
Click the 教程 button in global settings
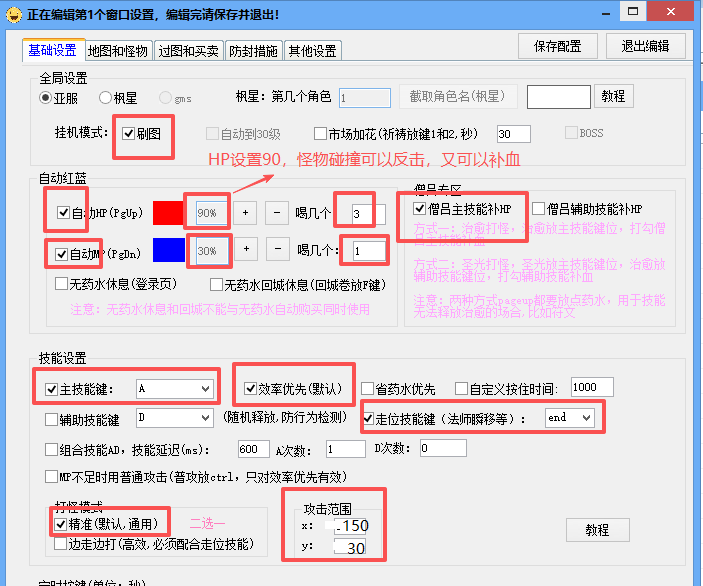[613, 96]
